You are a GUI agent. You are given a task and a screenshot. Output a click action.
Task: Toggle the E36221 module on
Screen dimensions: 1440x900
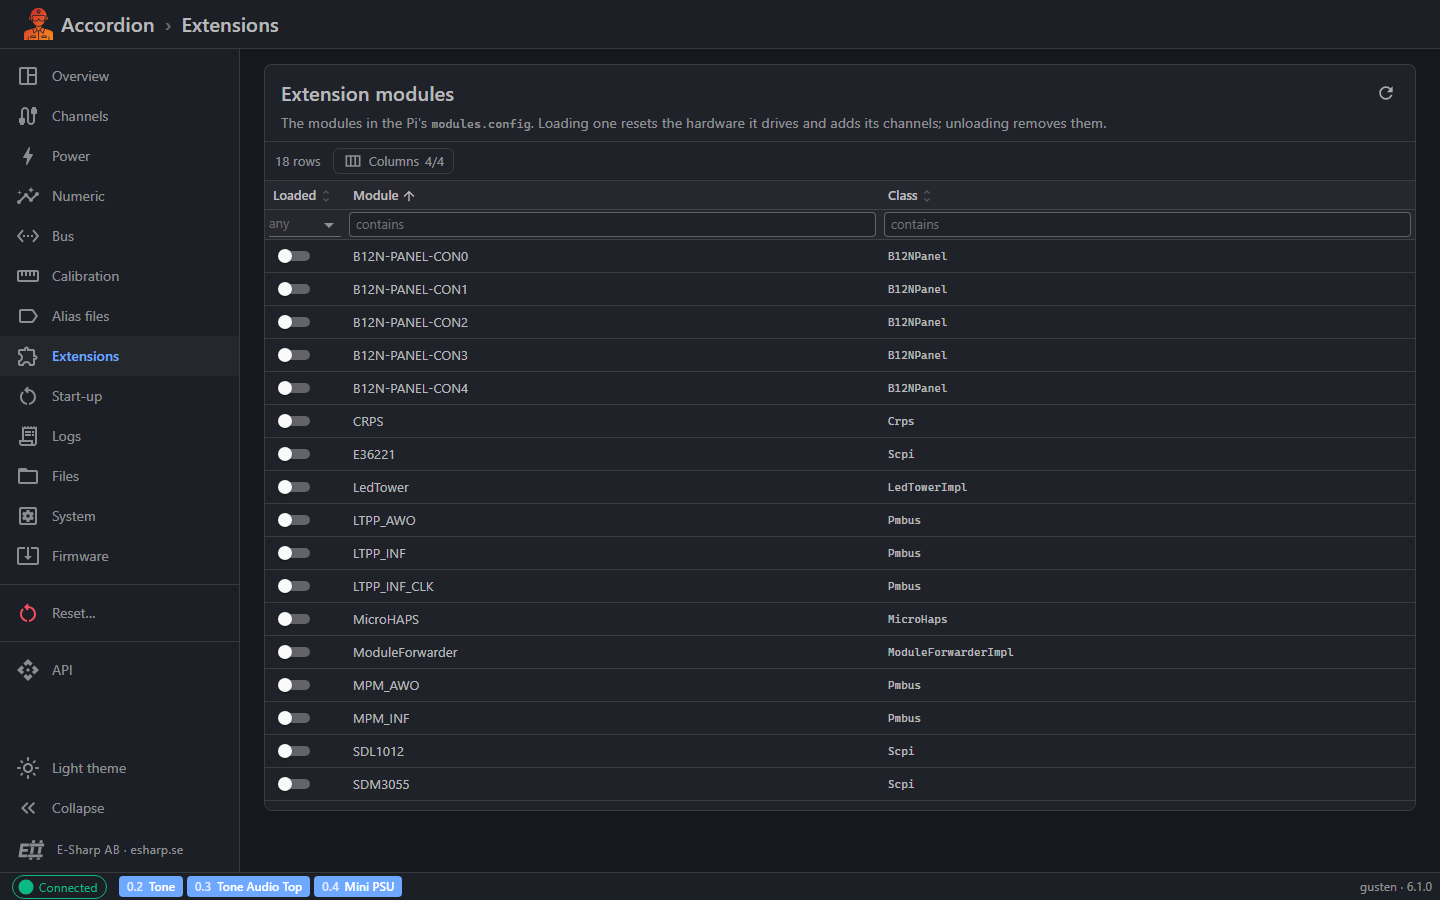coord(294,454)
